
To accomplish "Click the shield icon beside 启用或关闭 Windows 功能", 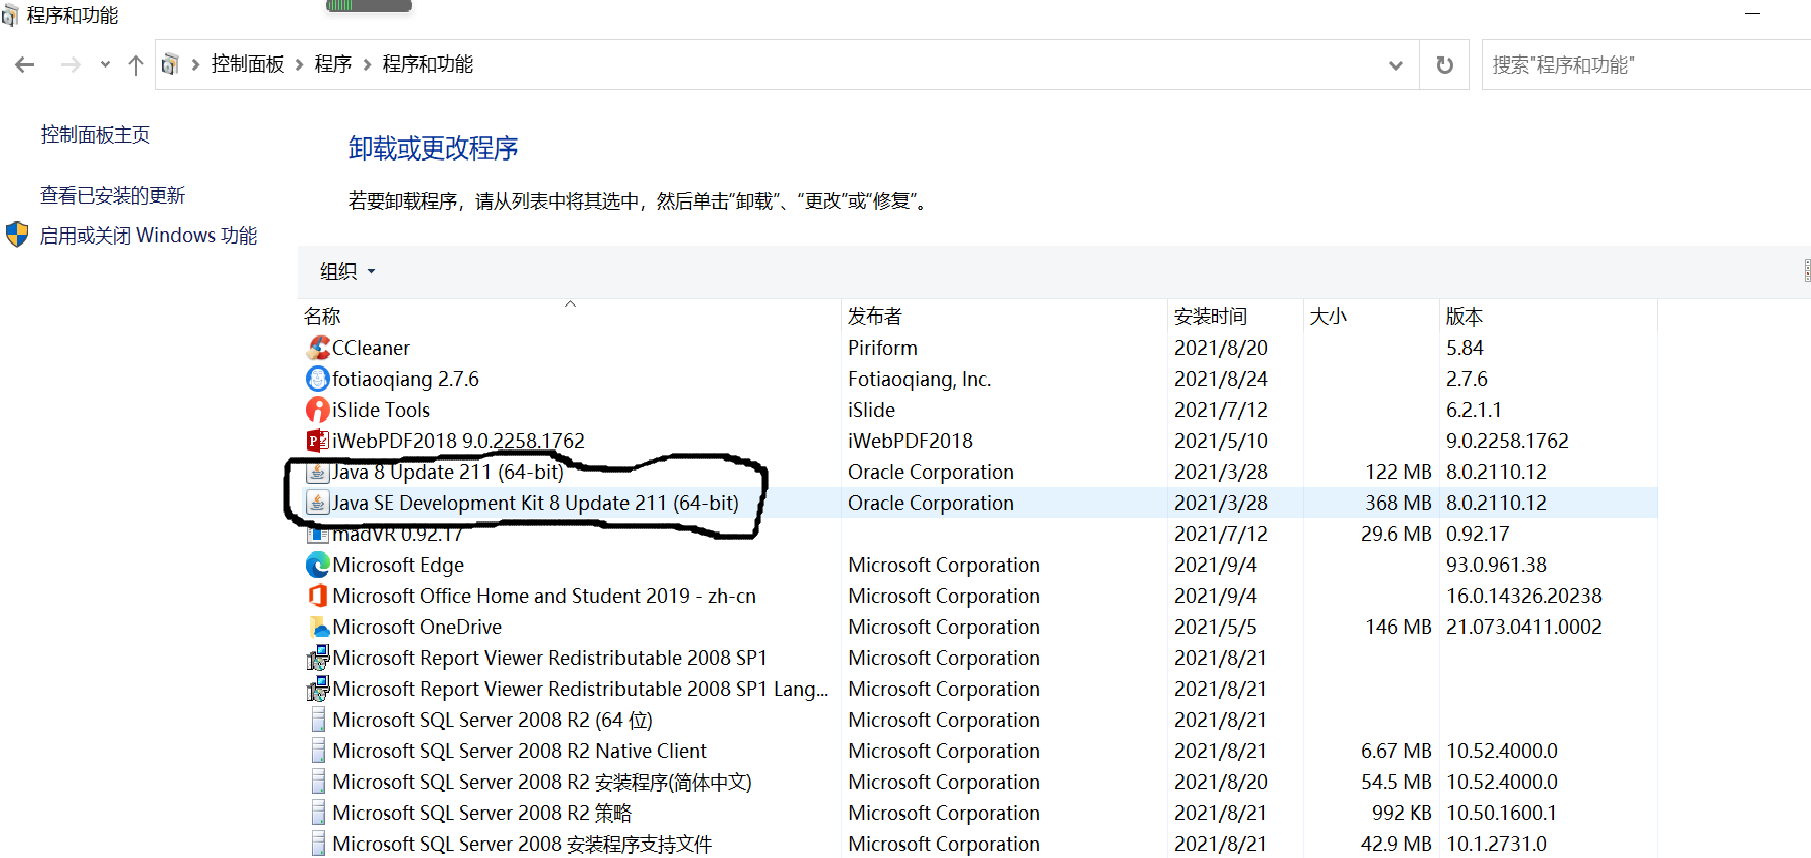I will pyautogui.click(x=17, y=235).
